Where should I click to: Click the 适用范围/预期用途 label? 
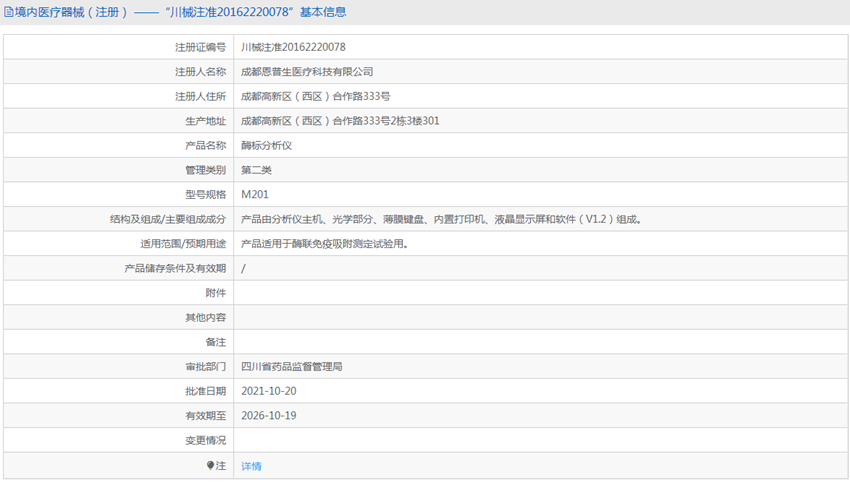(x=183, y=244)
